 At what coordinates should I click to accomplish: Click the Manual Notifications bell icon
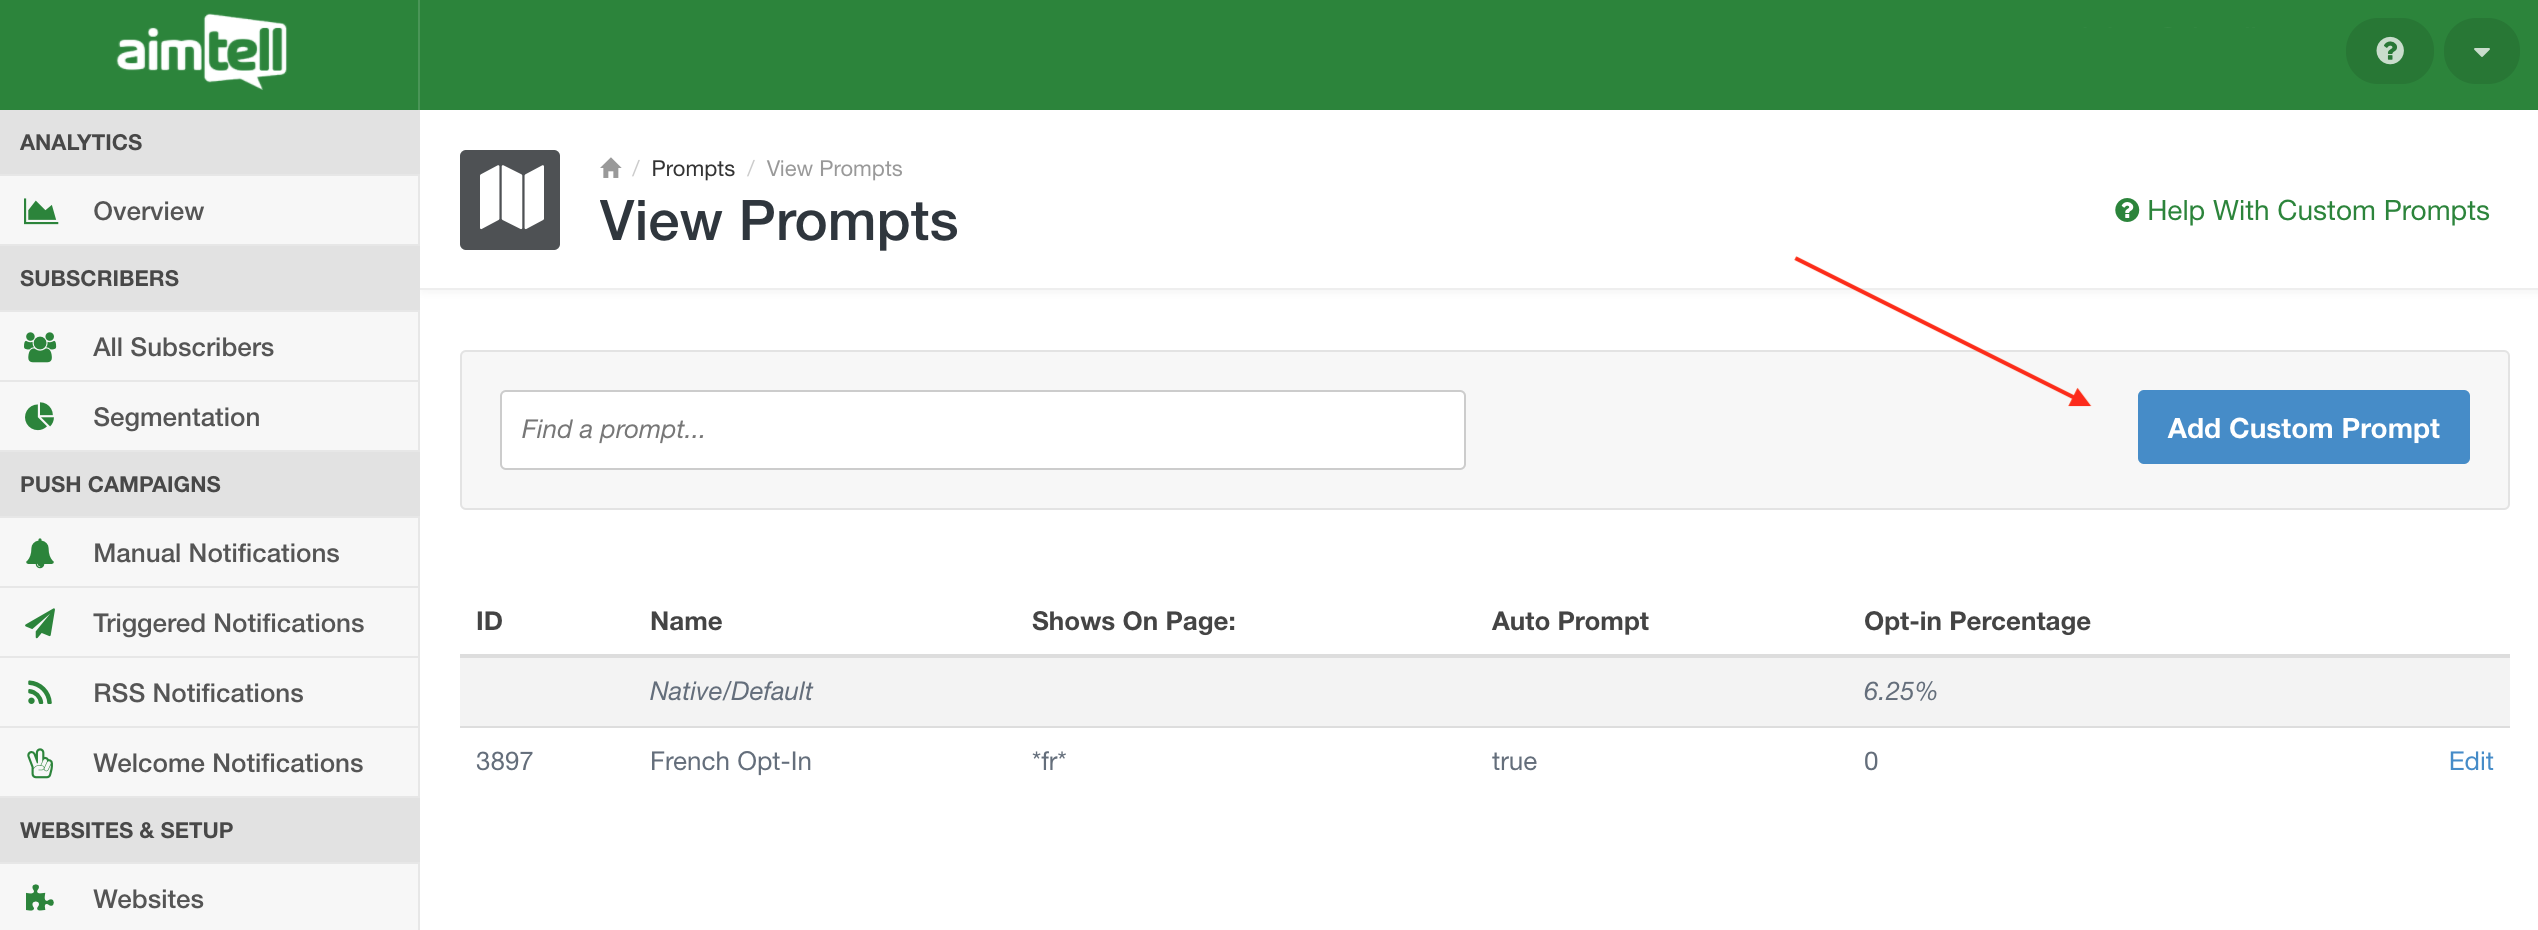[x=40, y=553]
